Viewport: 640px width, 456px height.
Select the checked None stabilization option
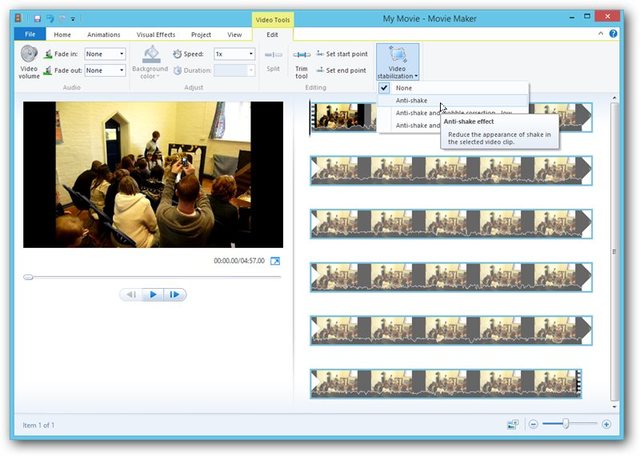pos(453,88)
